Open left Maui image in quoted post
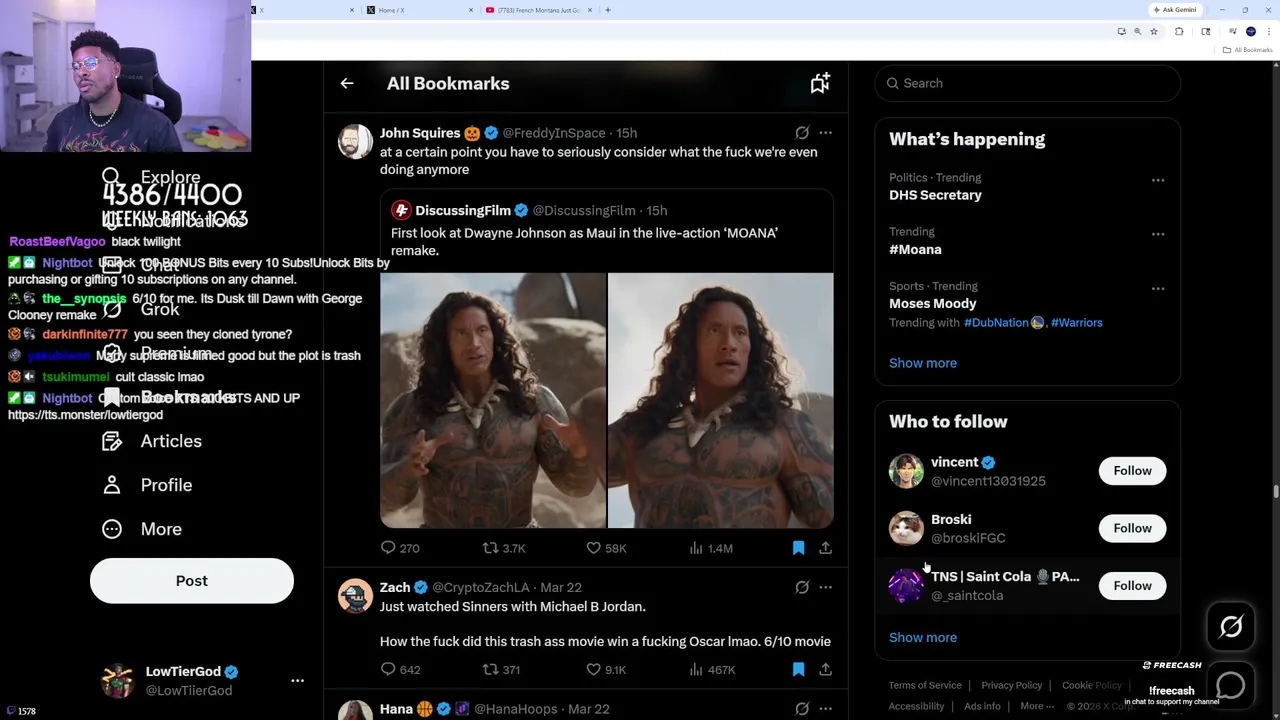The width and height of the screenshot is (1280, 720). (x=493, y=400)
